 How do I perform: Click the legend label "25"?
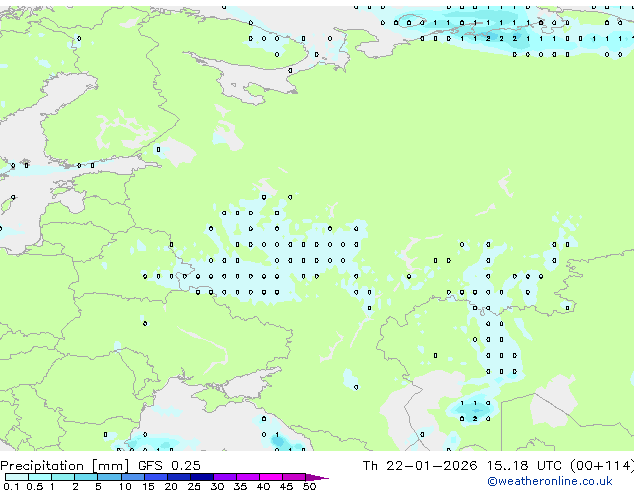coord(194,486)
